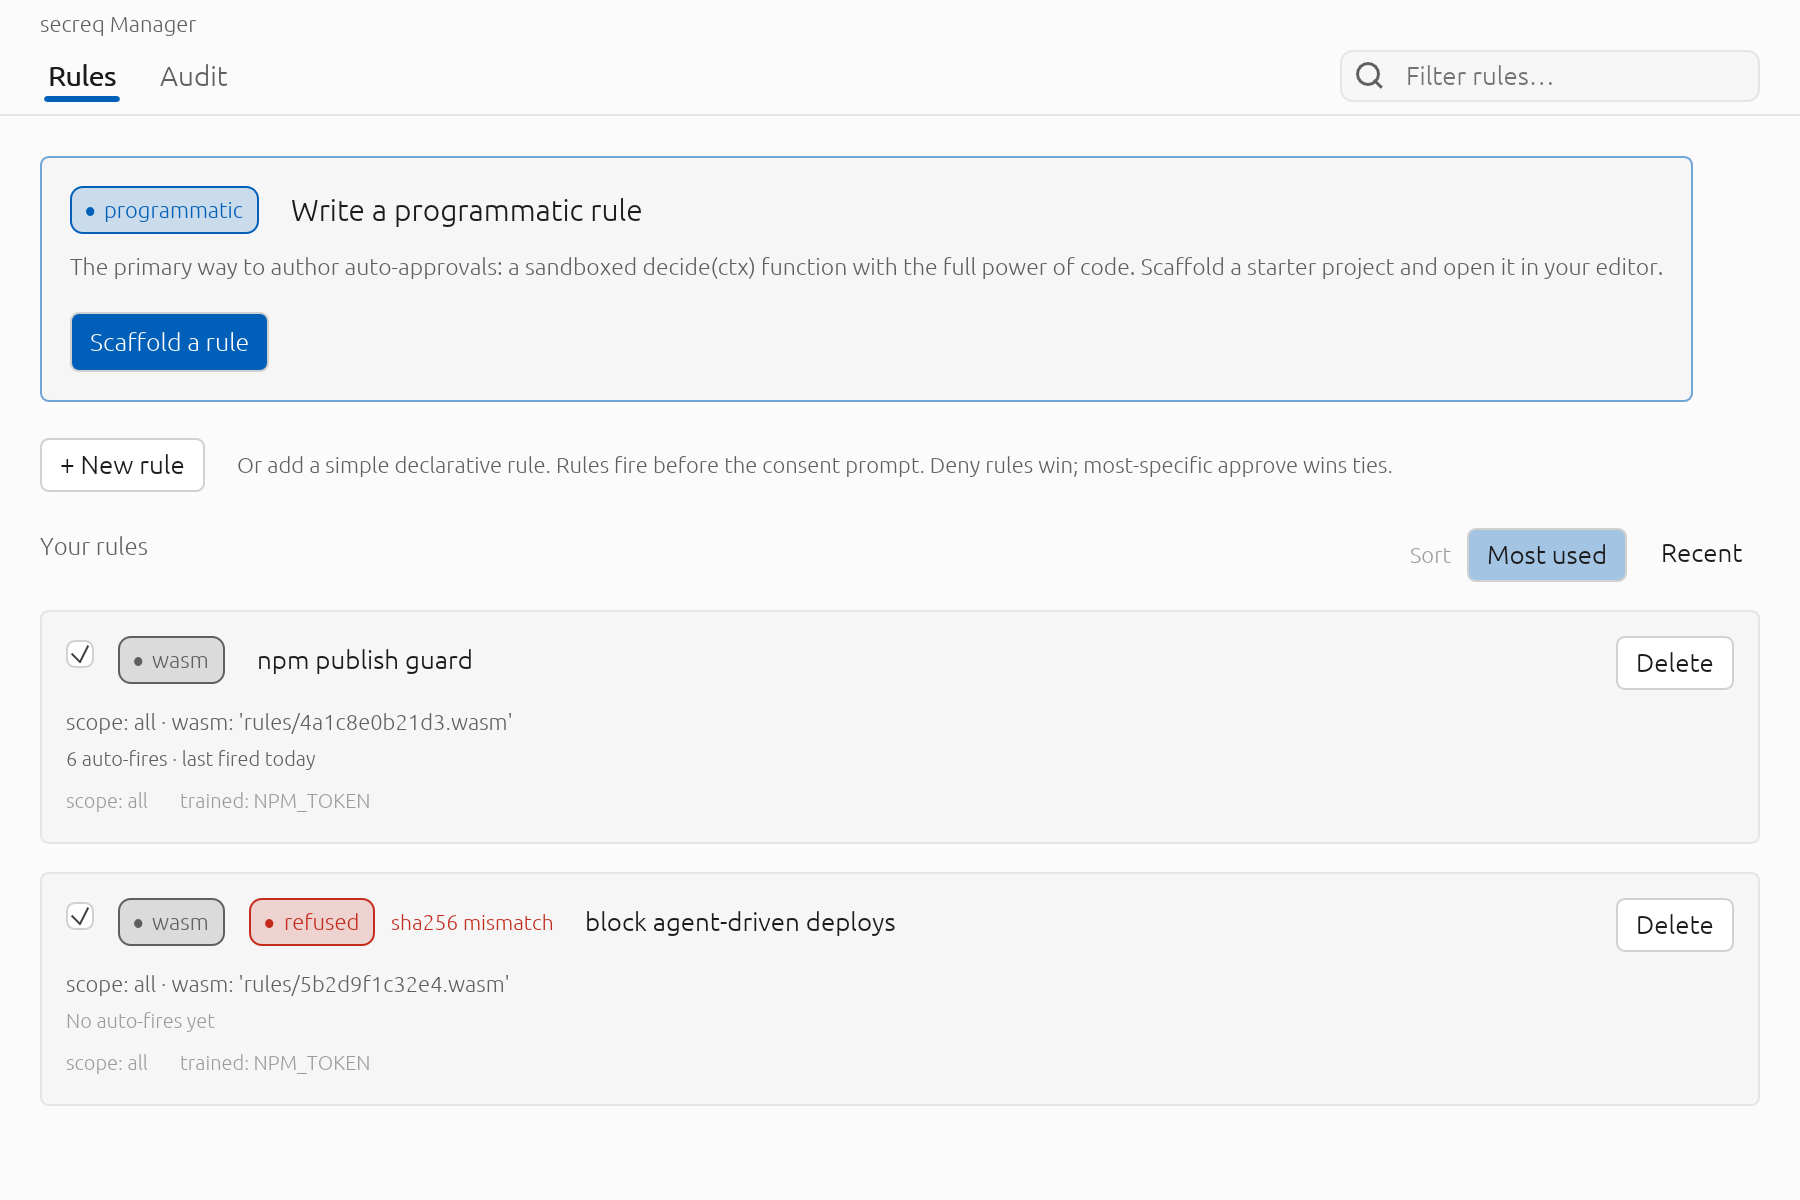Click Scaffold a rule button
The height and width of the screenshot is (1200, 1800).
point(169,342)
